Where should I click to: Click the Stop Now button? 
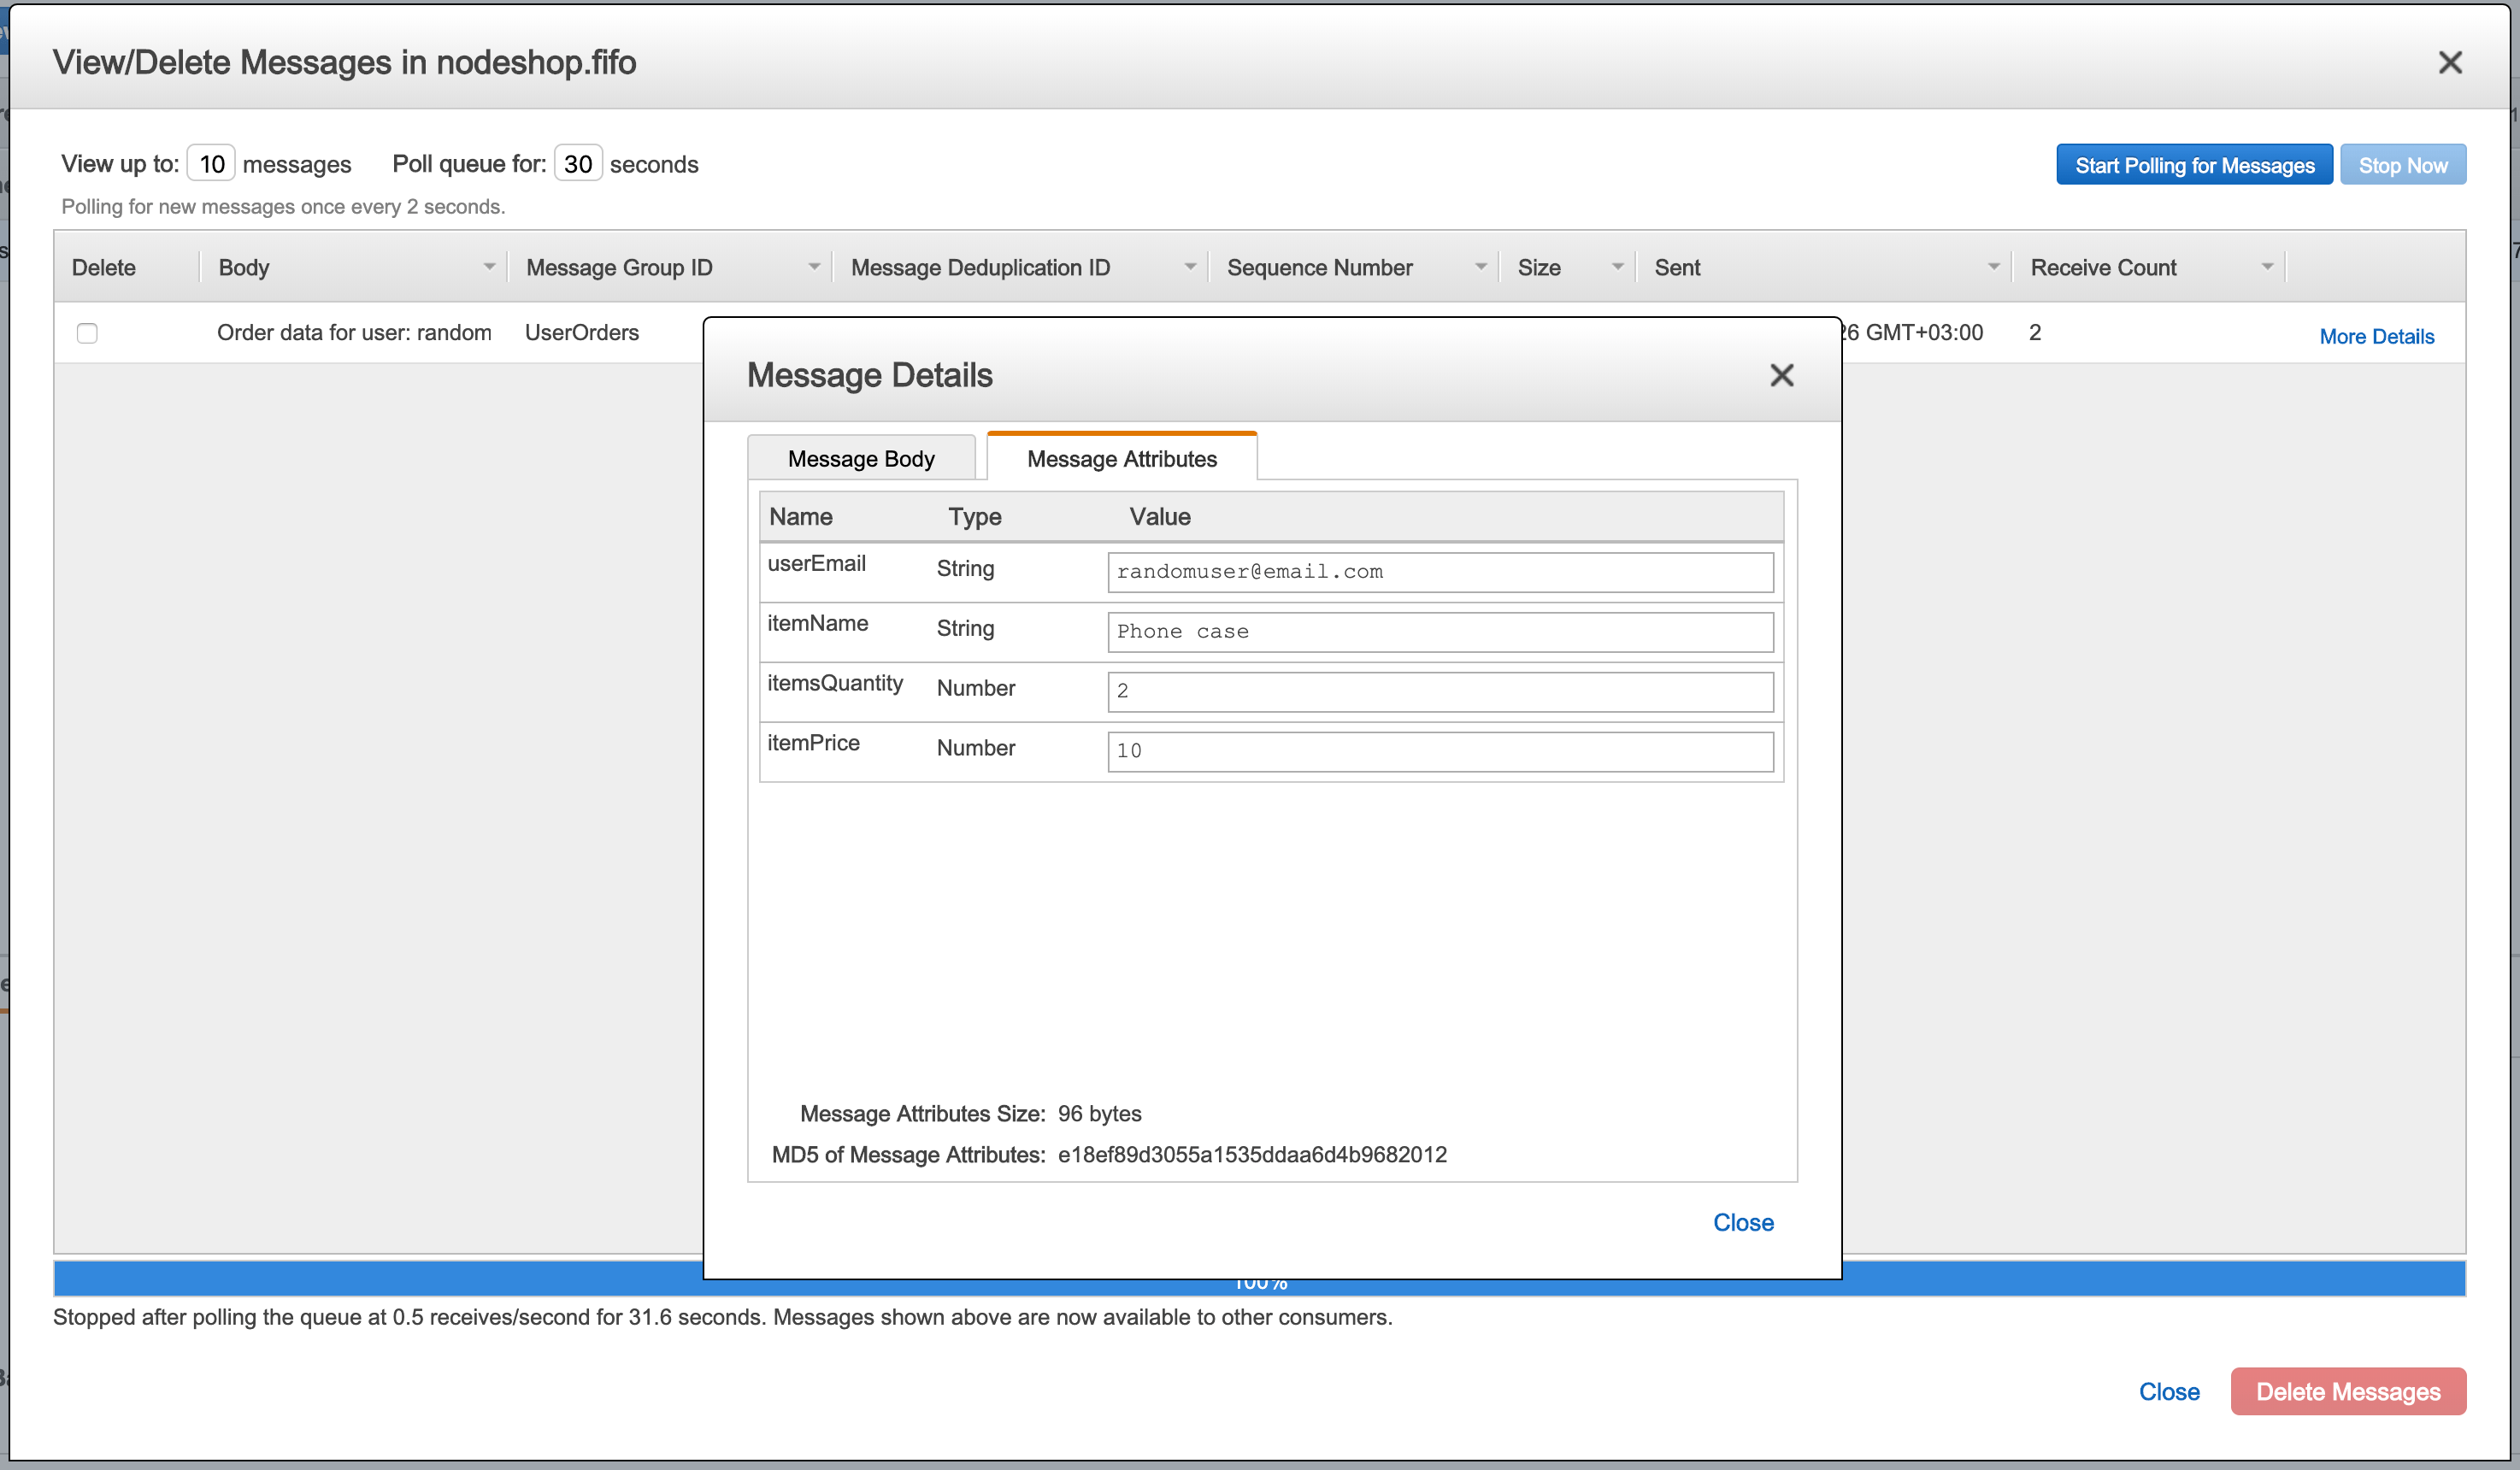[2403, 164]
